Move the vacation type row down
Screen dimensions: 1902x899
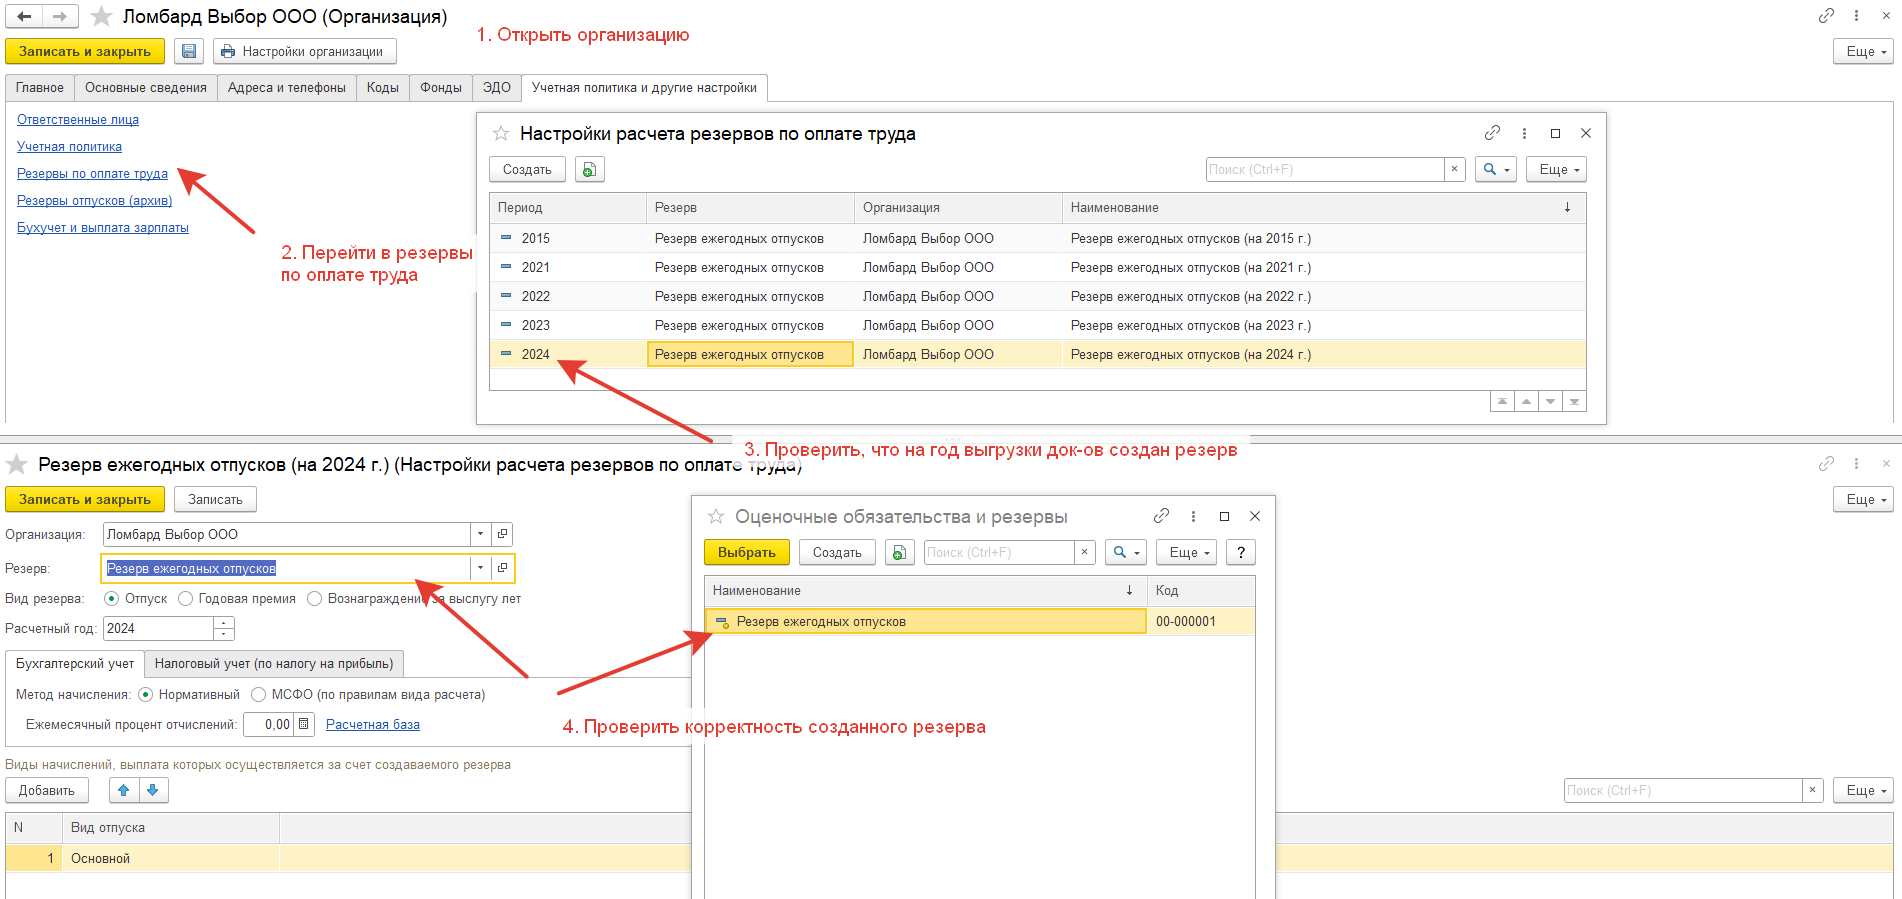(x=153, y=790)
